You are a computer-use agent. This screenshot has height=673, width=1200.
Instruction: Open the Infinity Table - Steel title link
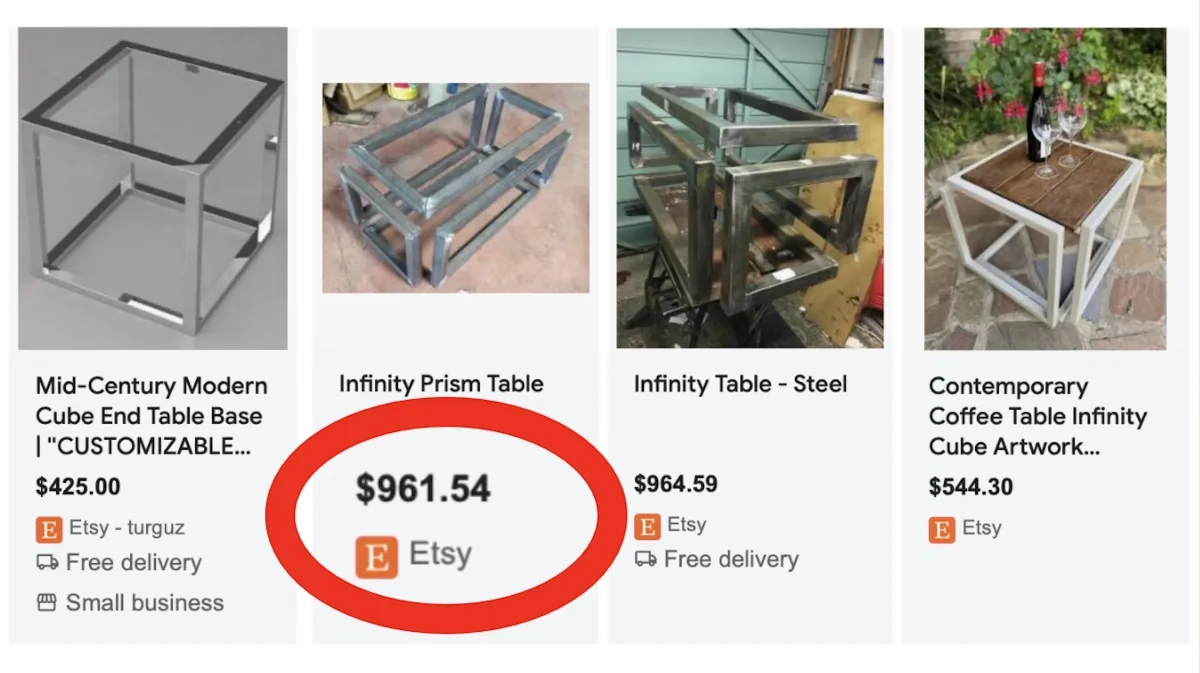pyautogui.click(x=740, y=384)
